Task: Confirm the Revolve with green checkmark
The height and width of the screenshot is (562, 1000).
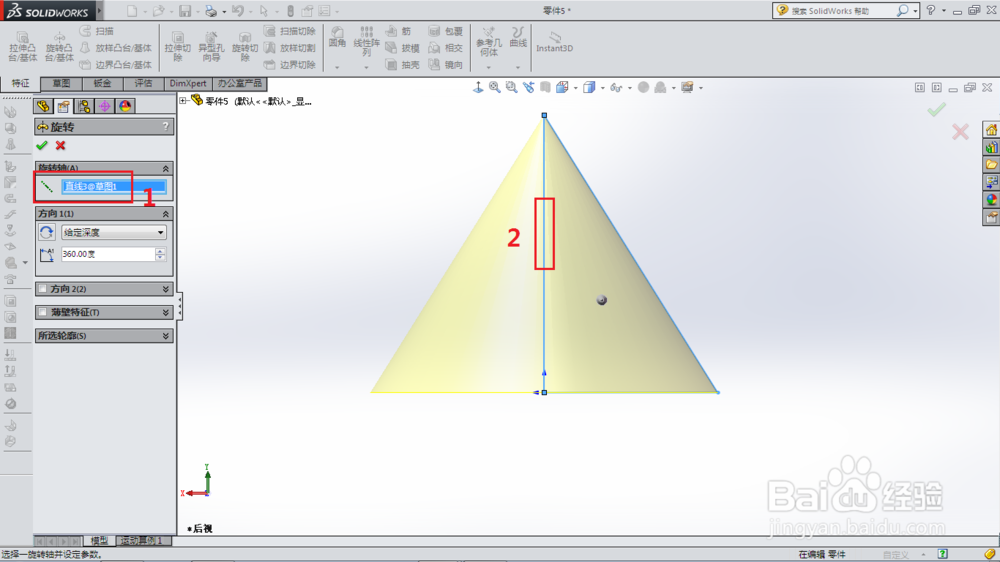Action: pos(42,145)
